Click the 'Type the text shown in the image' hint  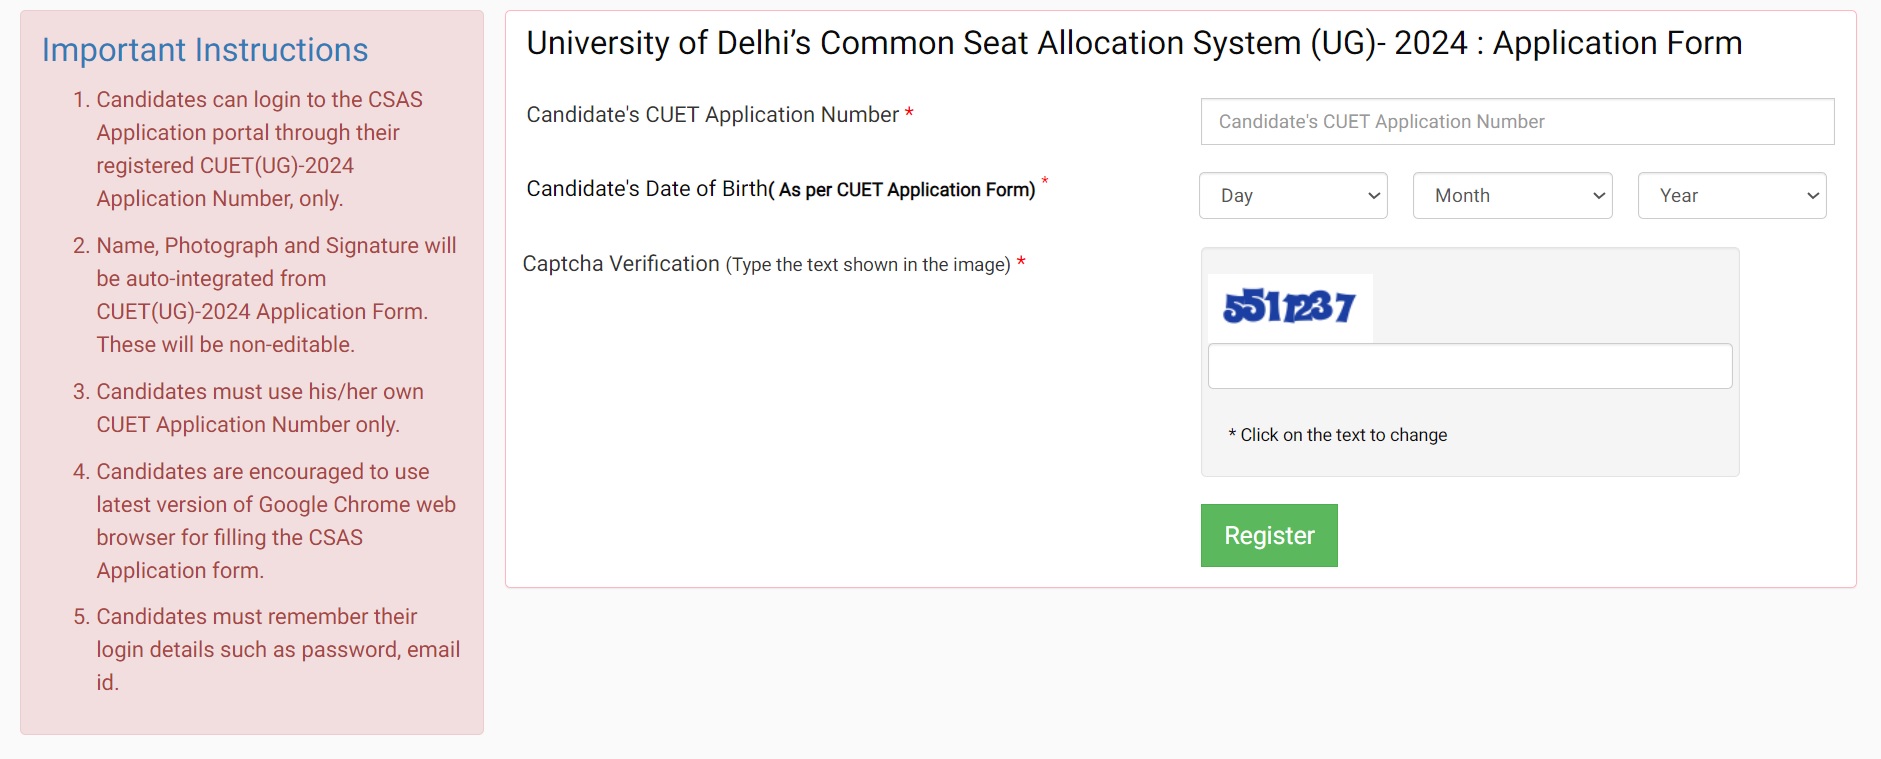tap(868, 265)
